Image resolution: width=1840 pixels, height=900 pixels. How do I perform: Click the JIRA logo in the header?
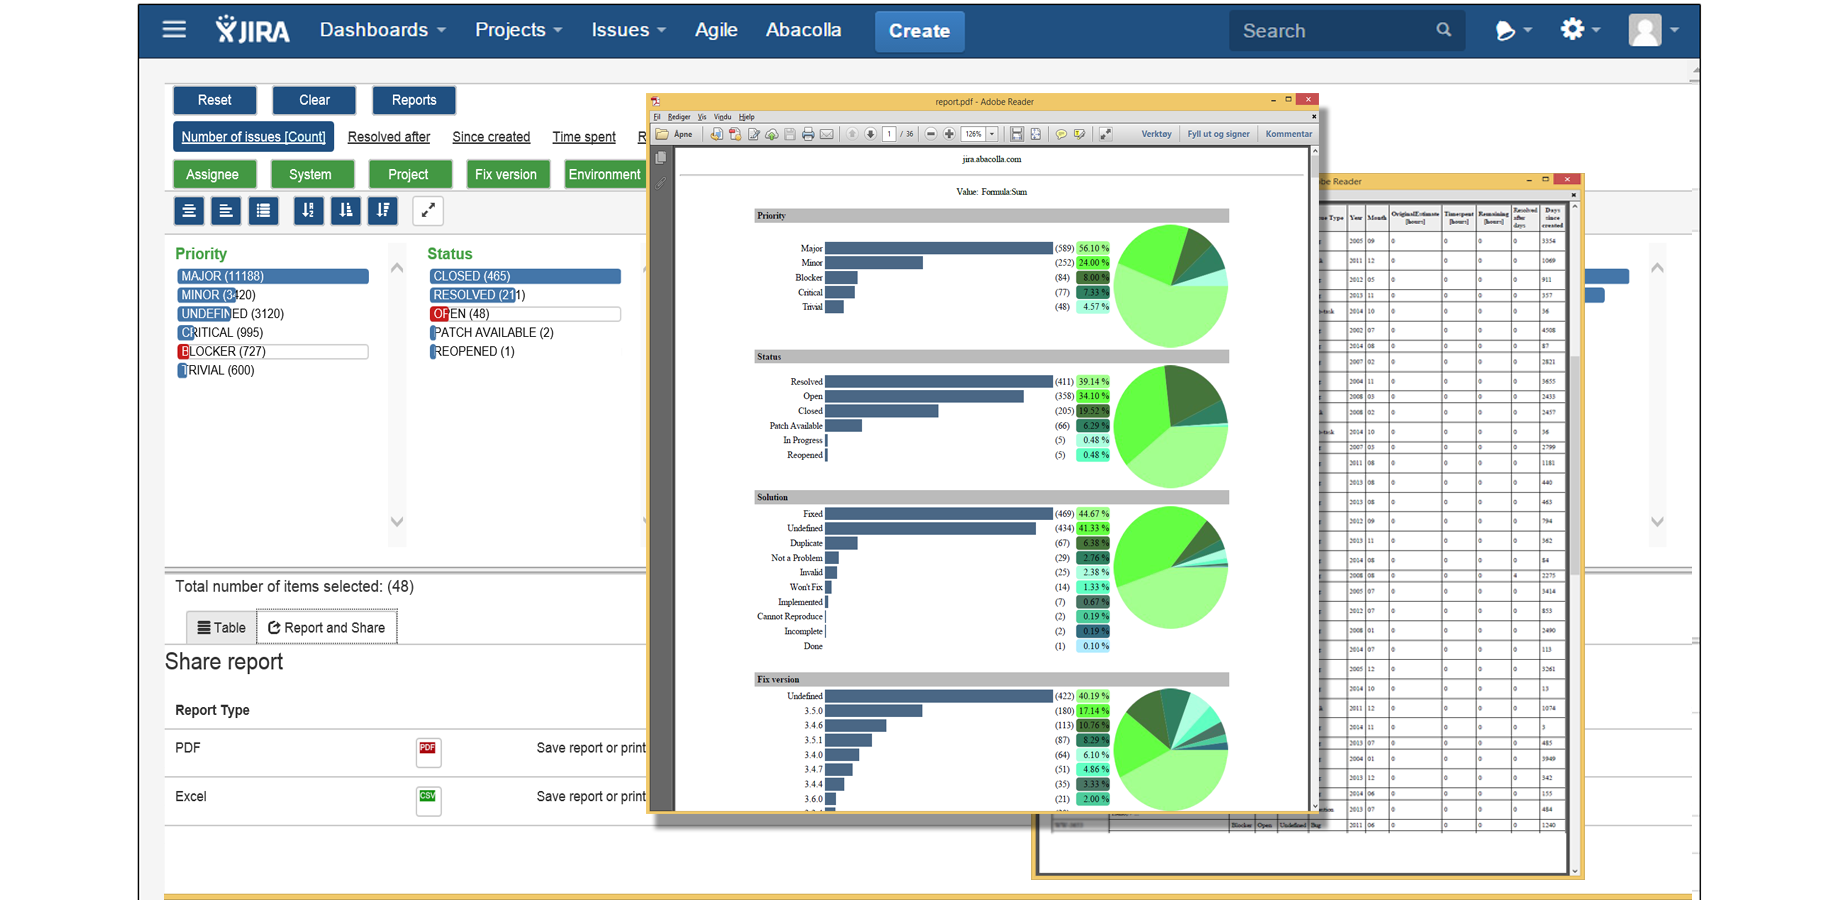click(253, 30)
